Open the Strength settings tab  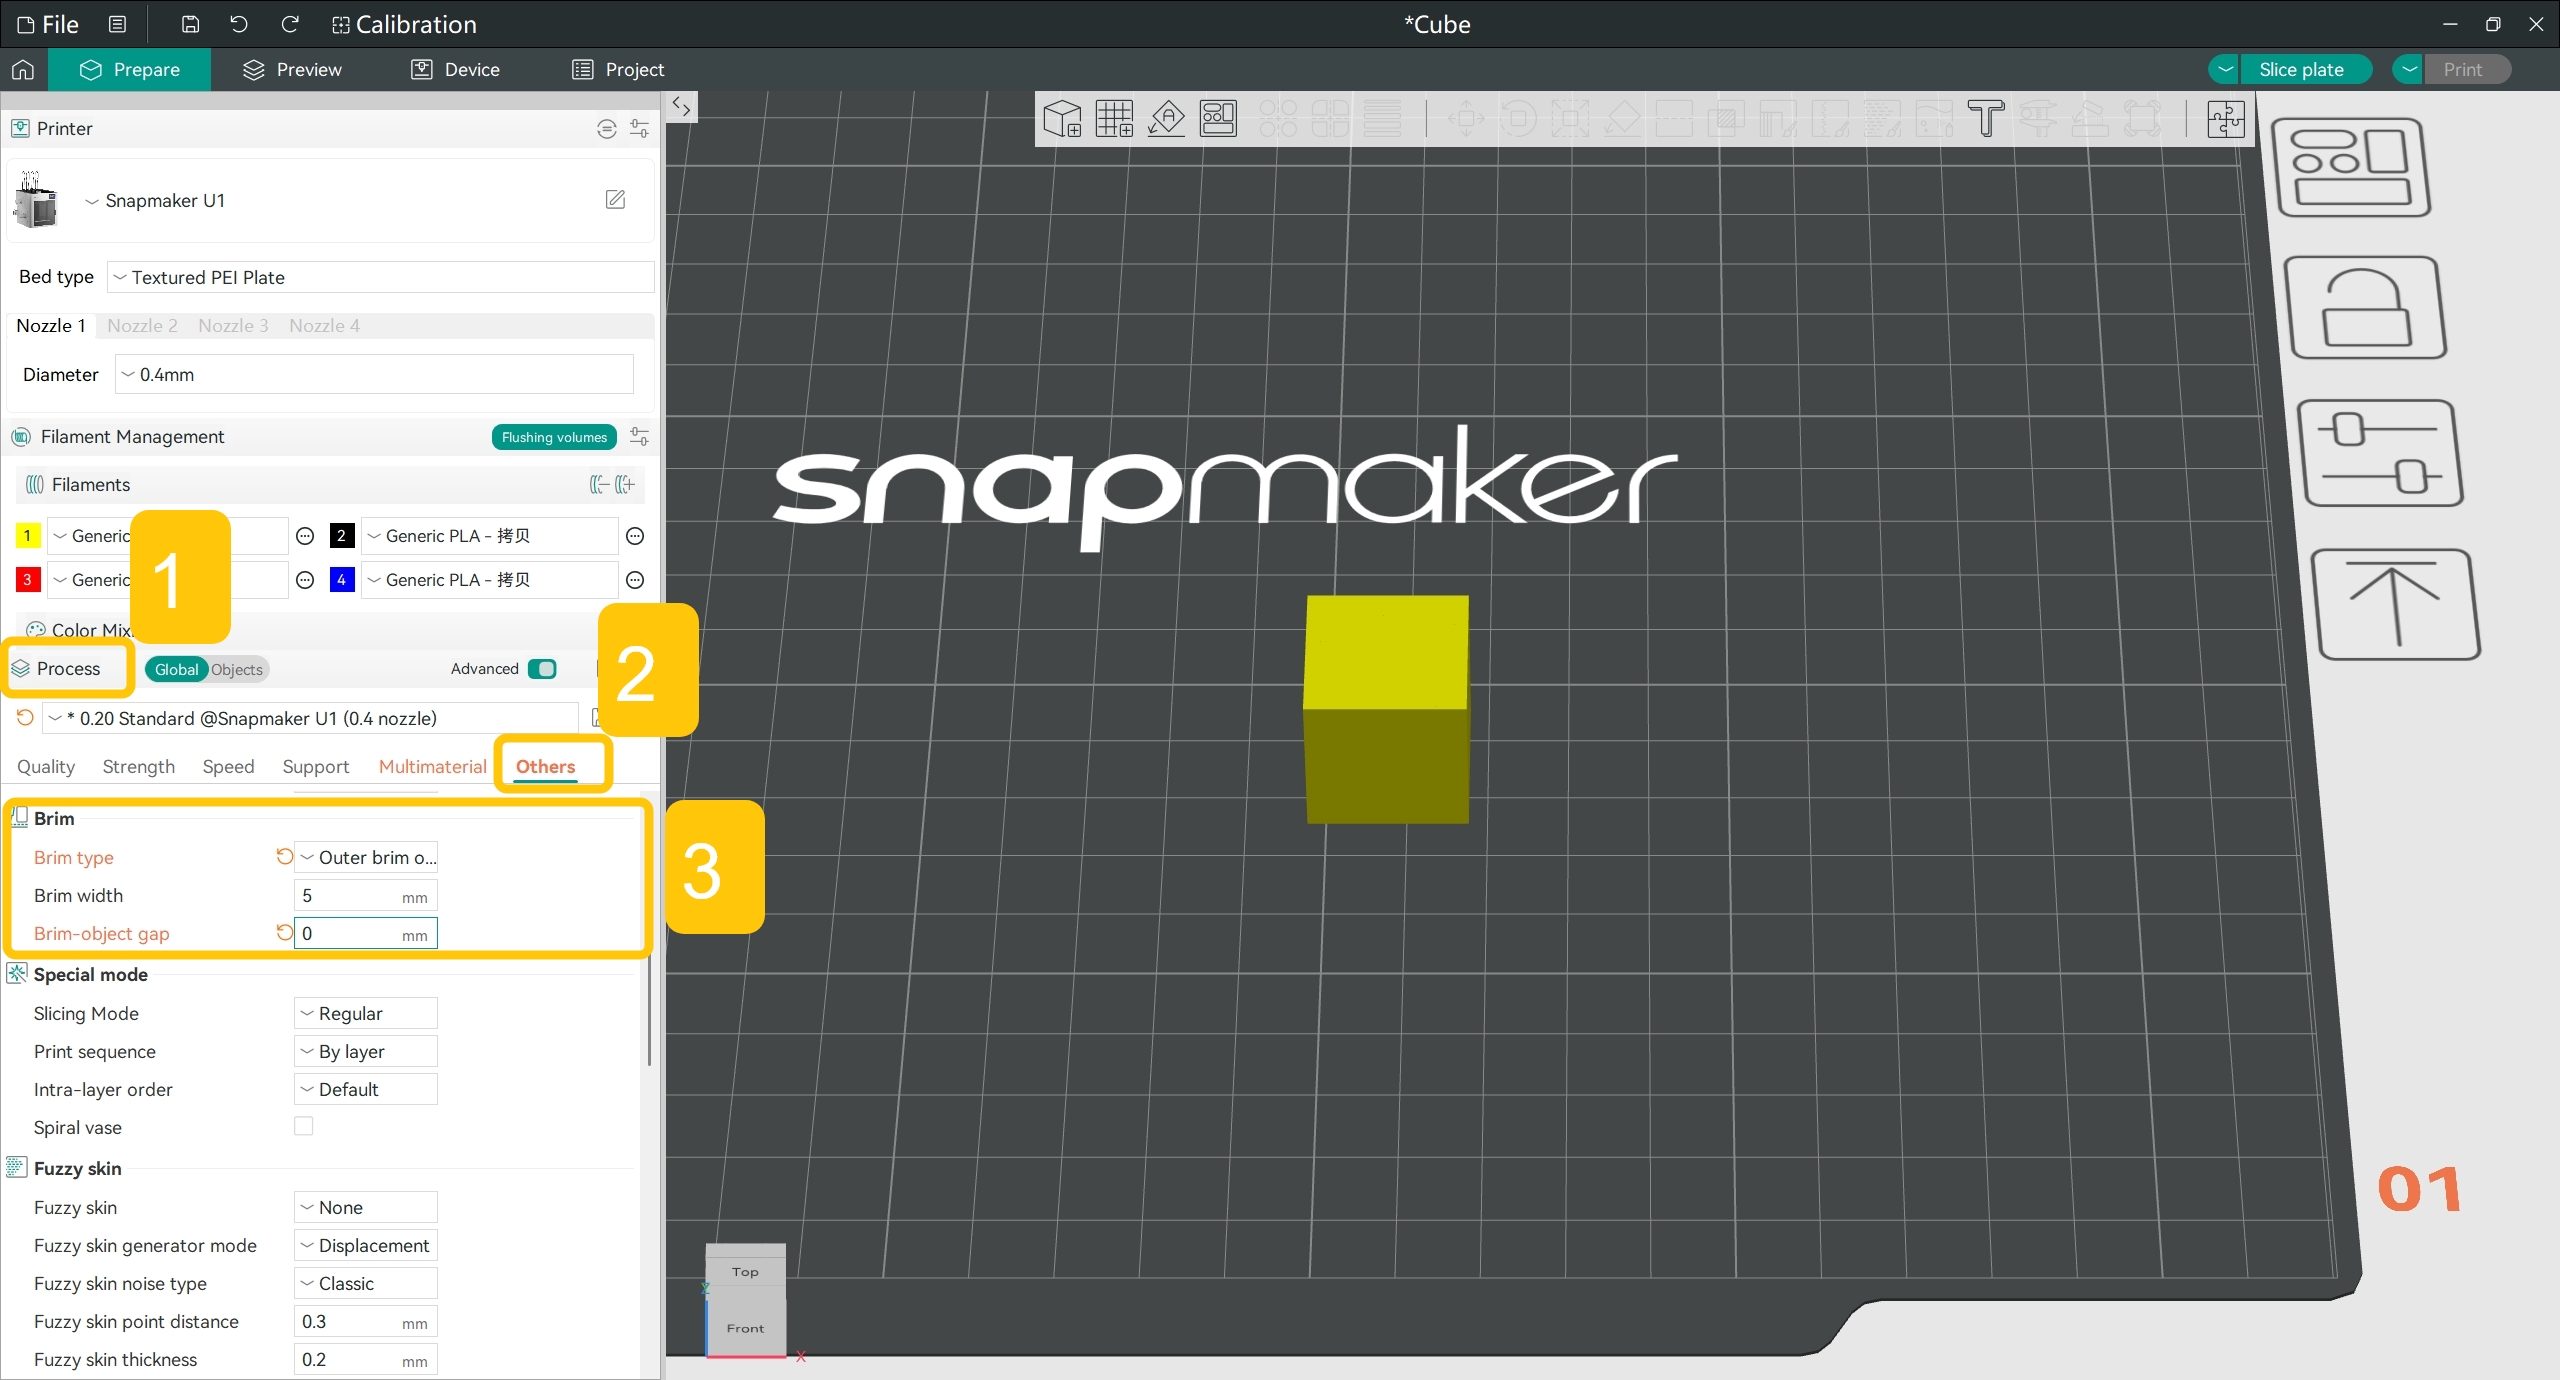[139, 766]
